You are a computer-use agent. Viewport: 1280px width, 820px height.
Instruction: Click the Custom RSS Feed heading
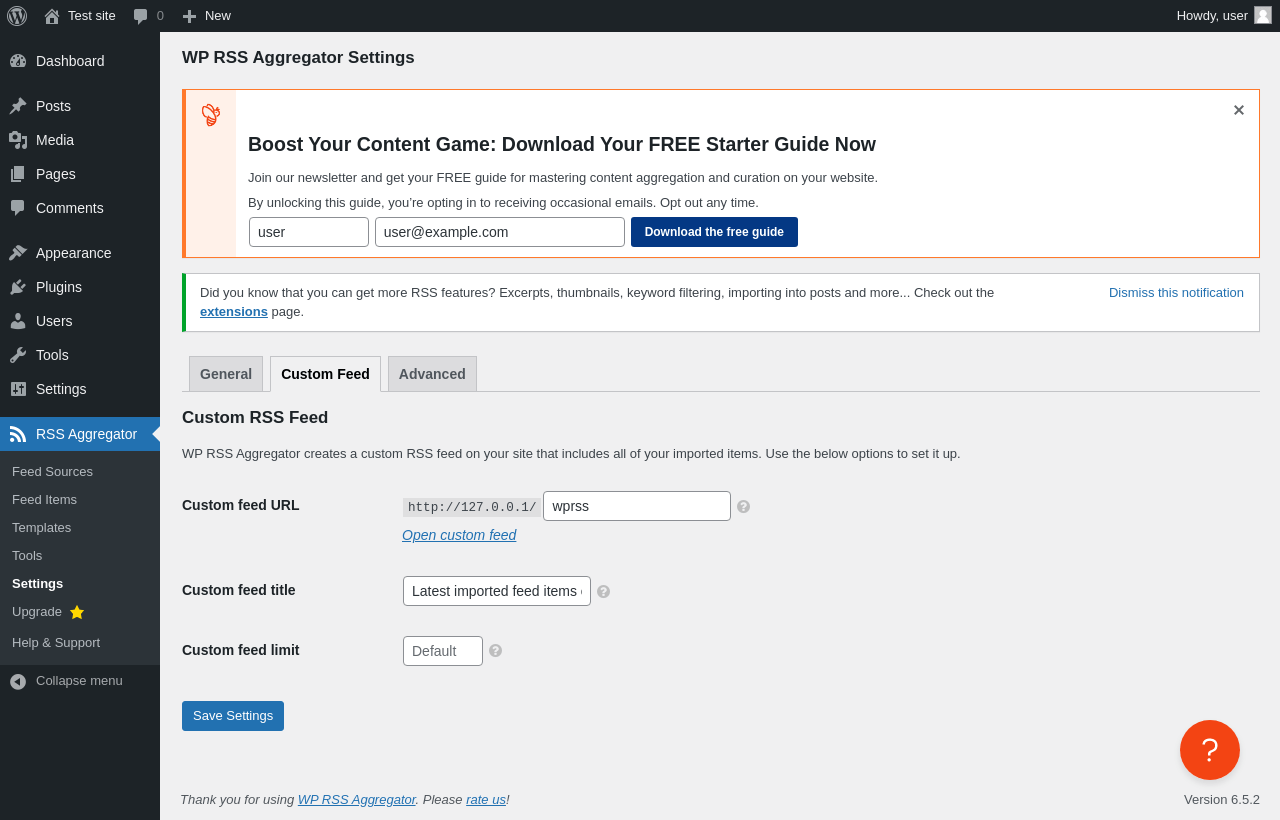255,418
